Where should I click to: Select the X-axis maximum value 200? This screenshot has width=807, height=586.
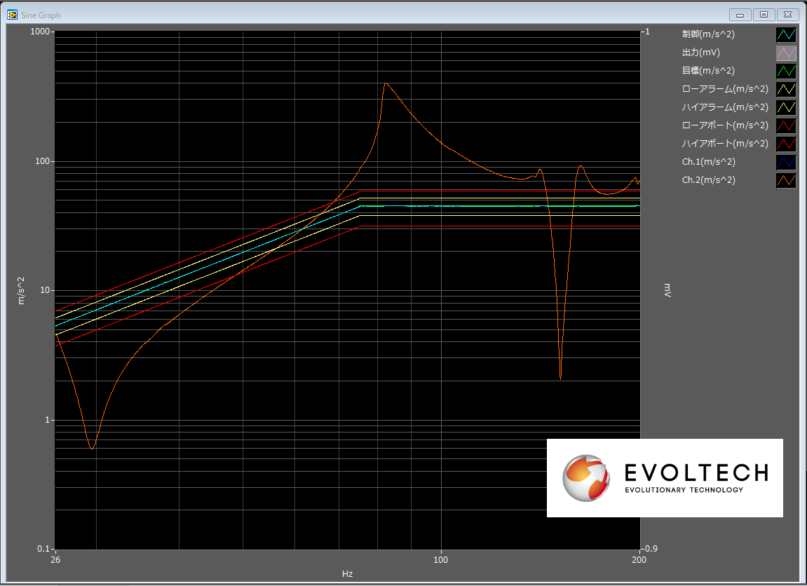click(637, 560)
